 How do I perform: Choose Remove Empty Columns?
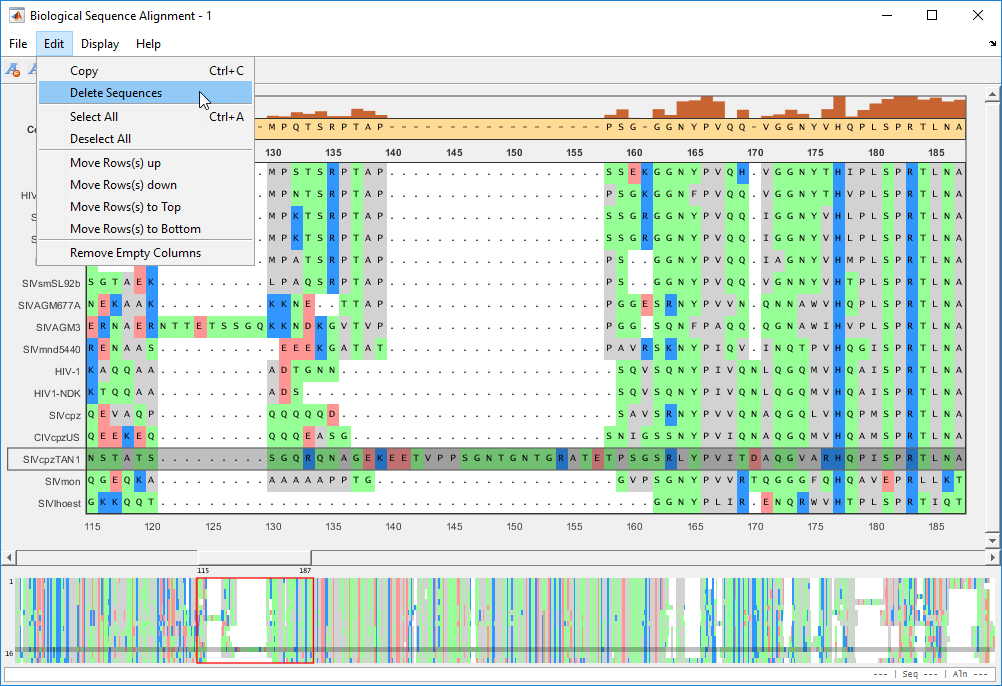tap(135, 253)
